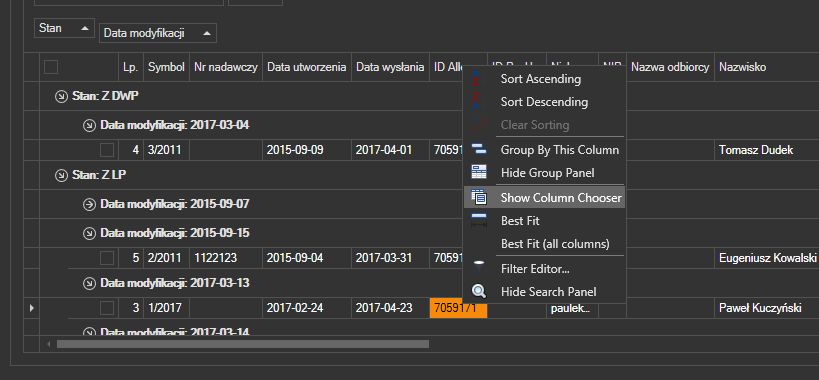Click the Best Fit icon

tap(478, 221)
